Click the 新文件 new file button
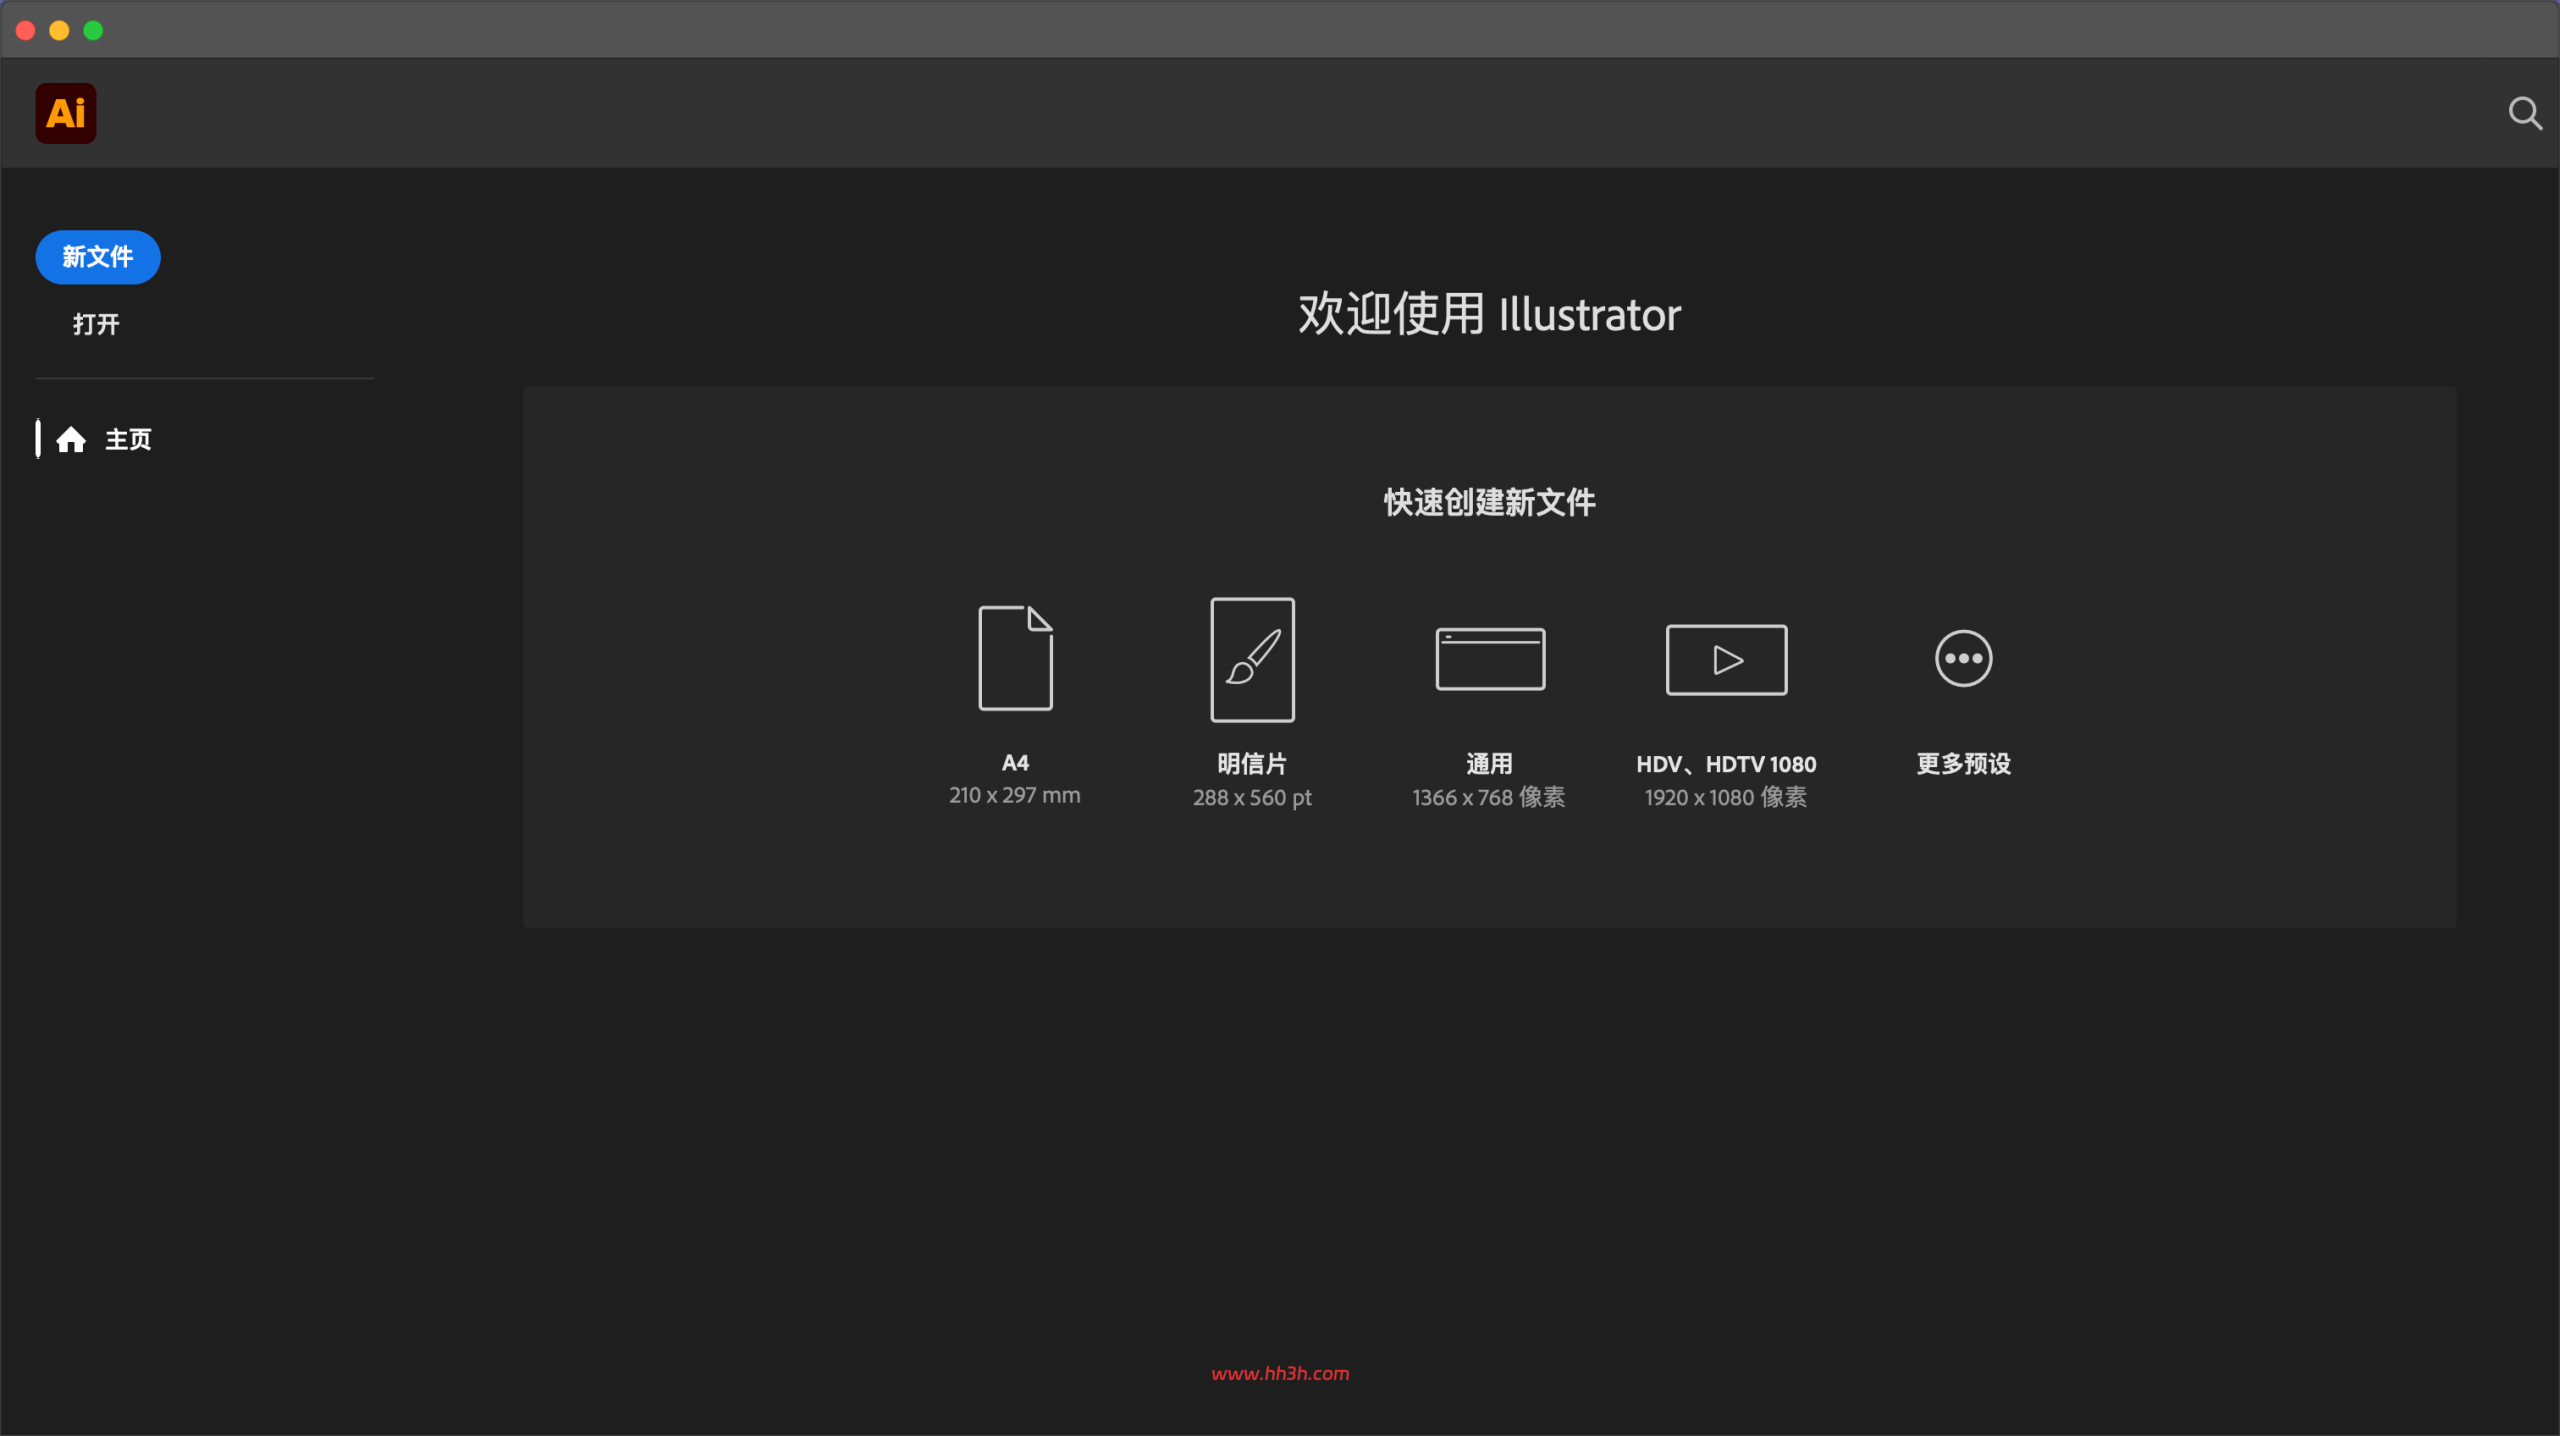The image size is (2560, 1436). coord(98,257)
